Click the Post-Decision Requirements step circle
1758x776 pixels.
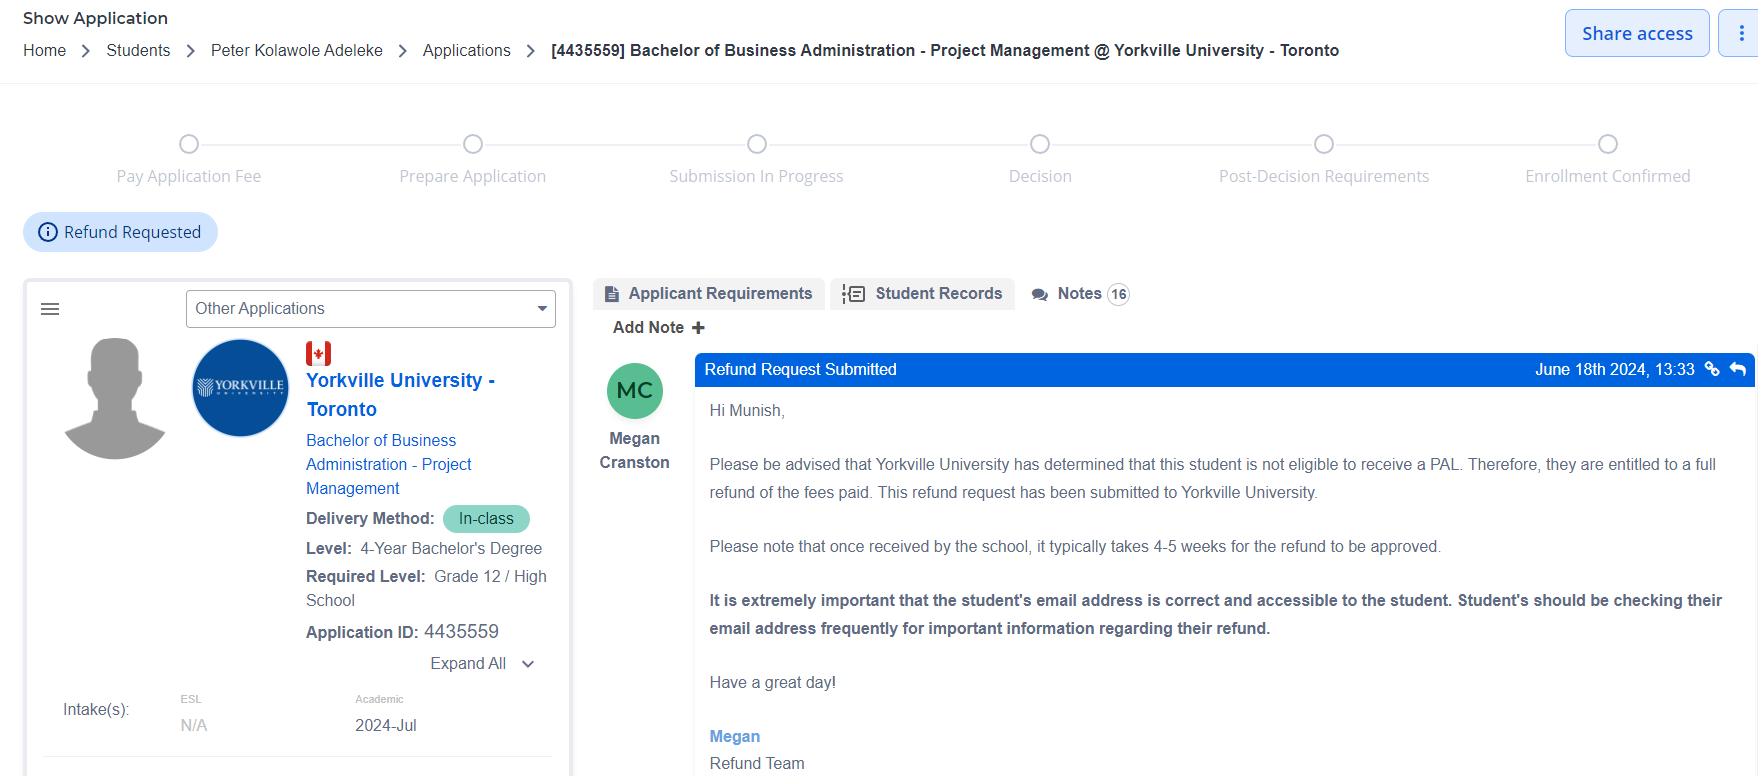(x=1324, y=144)
